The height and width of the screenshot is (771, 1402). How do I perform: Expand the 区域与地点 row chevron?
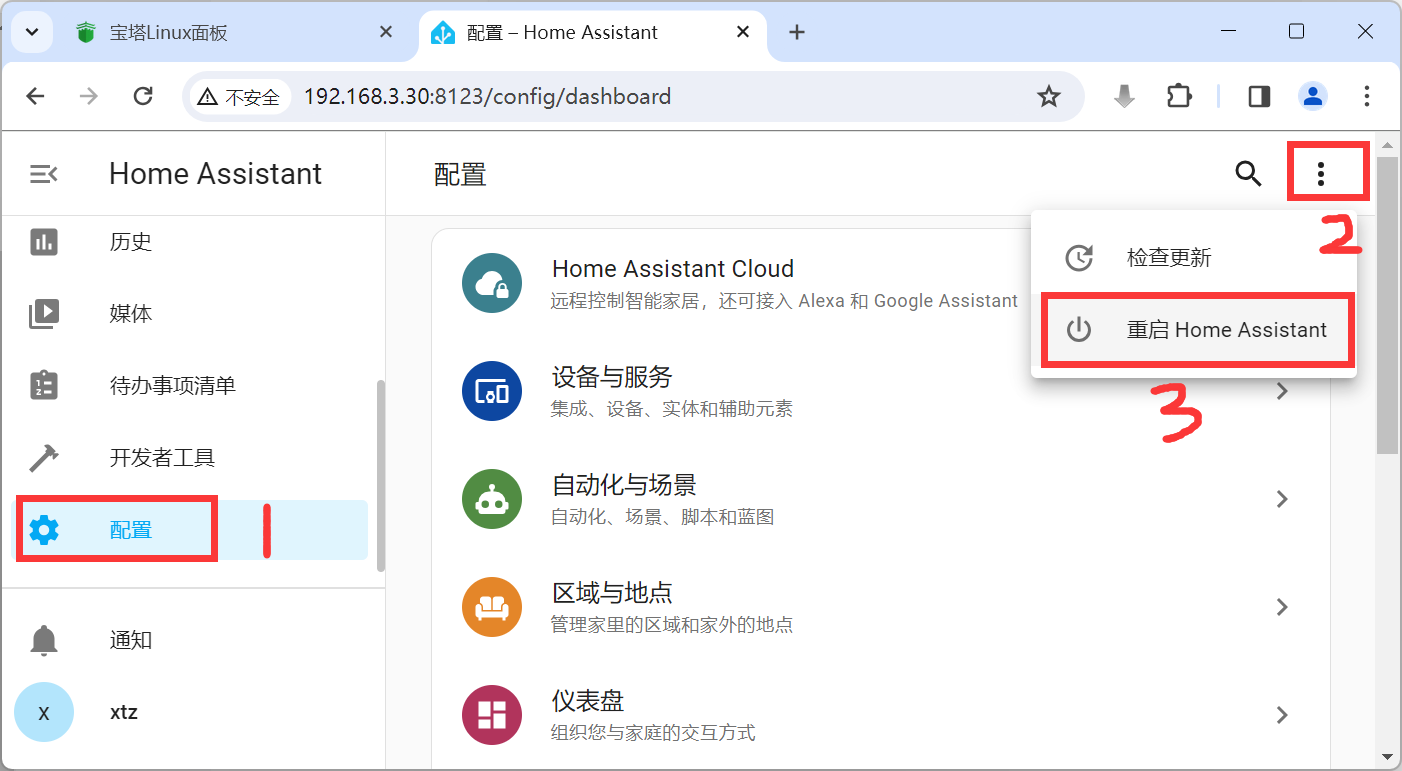coord(1282,607)
